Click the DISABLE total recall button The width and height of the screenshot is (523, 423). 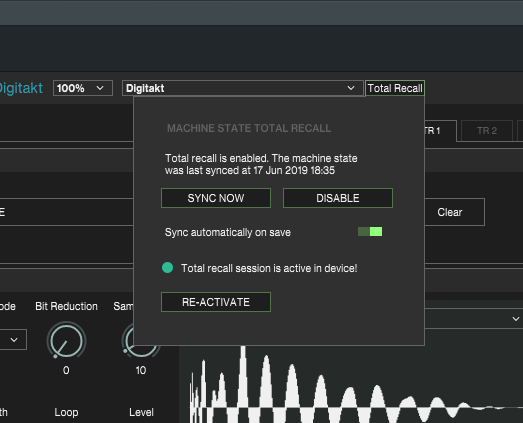(x=338, y=198)
